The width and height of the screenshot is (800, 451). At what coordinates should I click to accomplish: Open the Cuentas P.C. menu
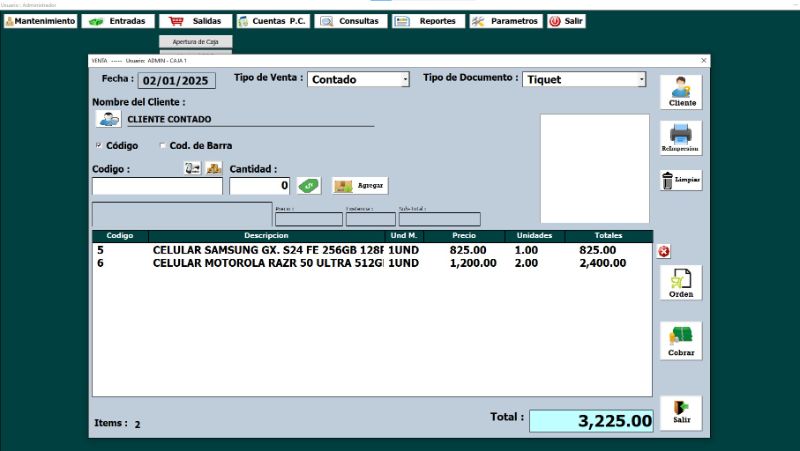coord(273,21)
